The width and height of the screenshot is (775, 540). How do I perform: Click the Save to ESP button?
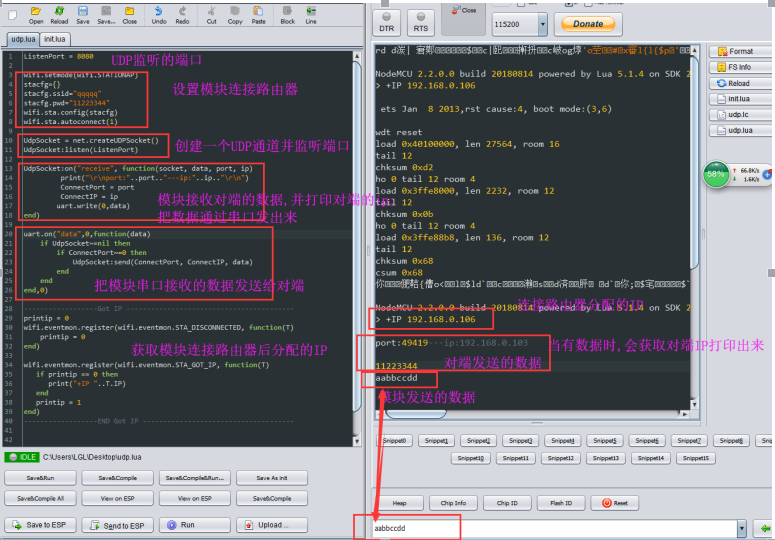click(x=41, y=525)
